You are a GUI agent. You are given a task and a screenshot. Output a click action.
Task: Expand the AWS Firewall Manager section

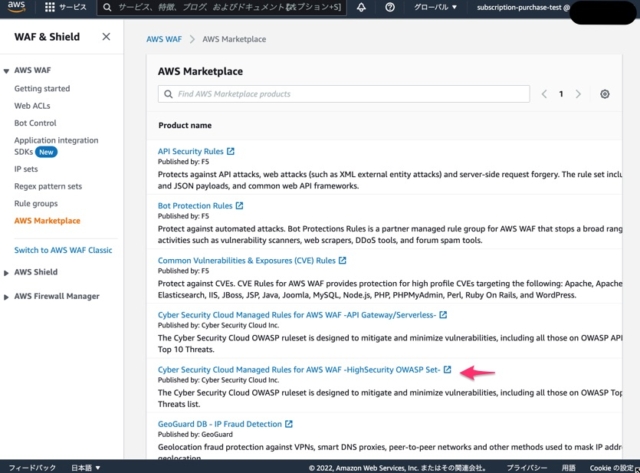6,297
